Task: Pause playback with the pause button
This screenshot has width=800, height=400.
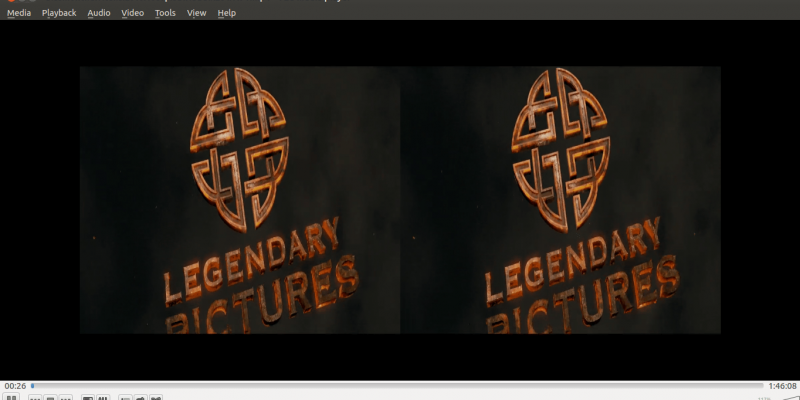Action: tap(11, 397)
